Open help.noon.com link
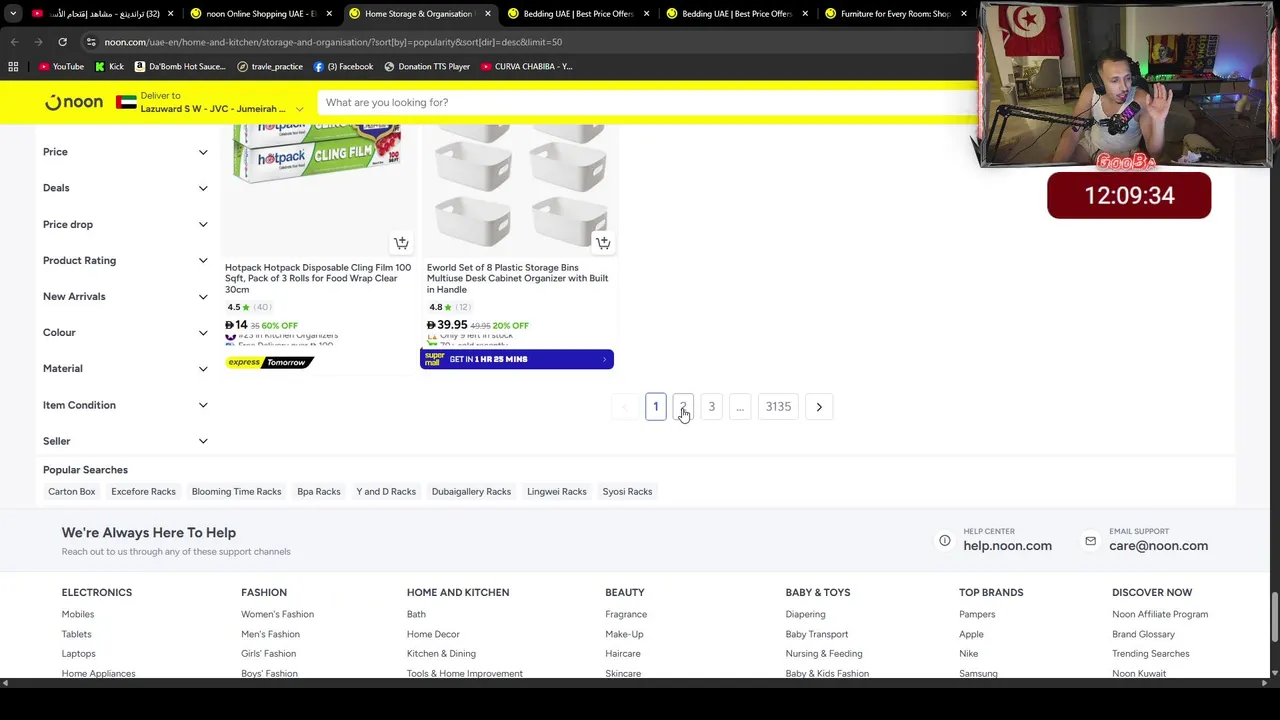The width and height of the screenshot is (1280, 720). click(1007, 546)
